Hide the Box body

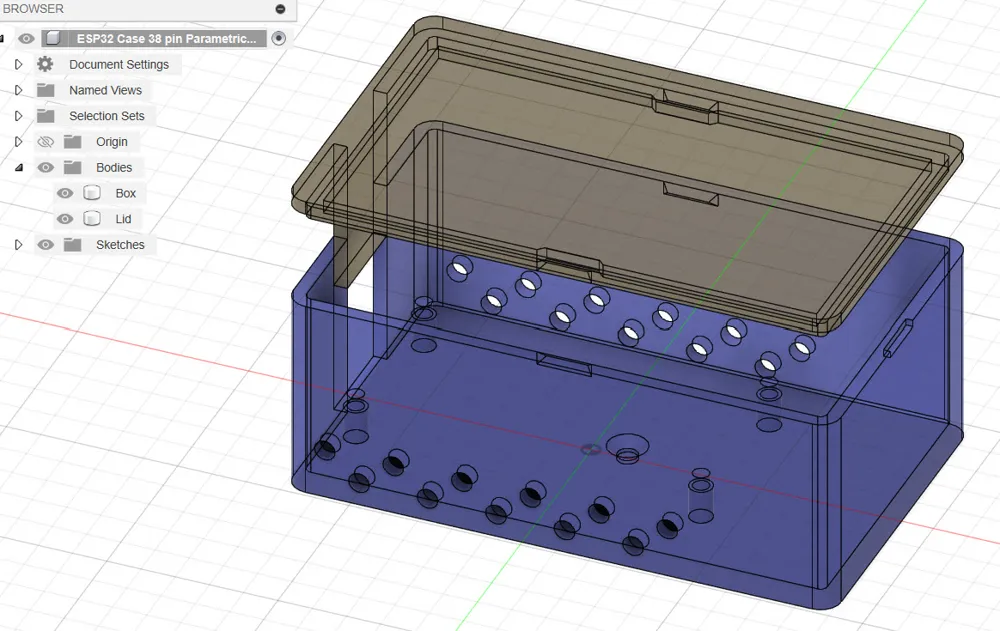click(x=65, y=193)
